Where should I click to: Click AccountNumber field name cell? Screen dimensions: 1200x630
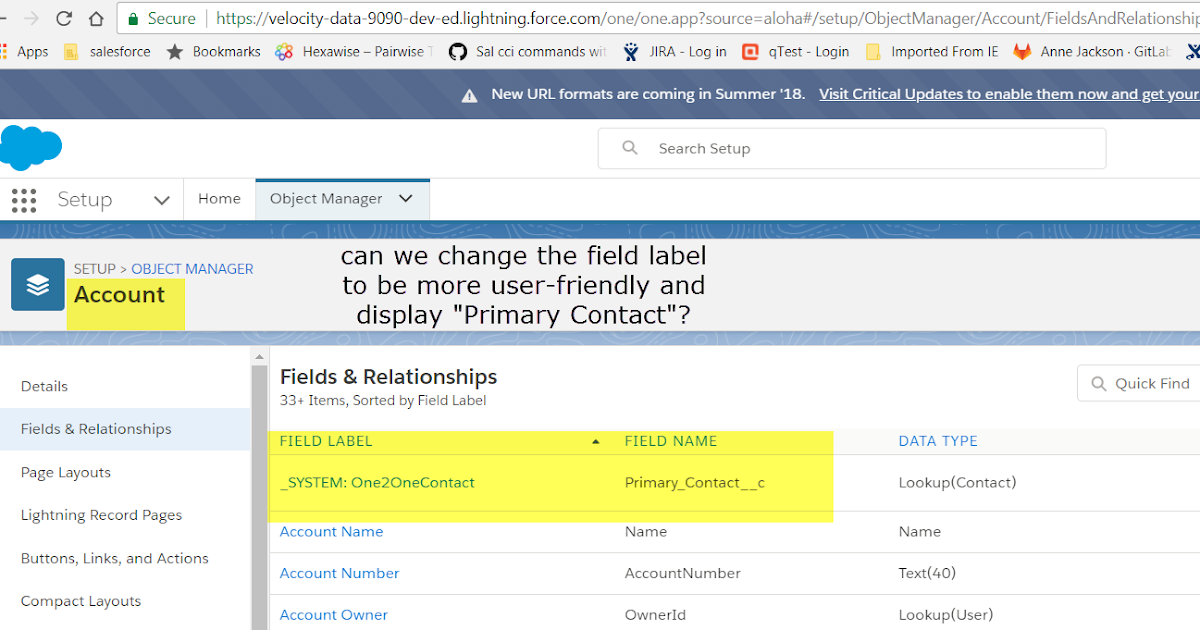coord(683,573)
